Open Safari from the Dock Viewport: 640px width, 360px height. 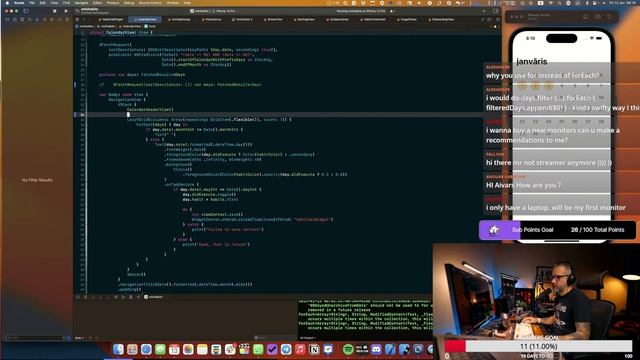146,349
